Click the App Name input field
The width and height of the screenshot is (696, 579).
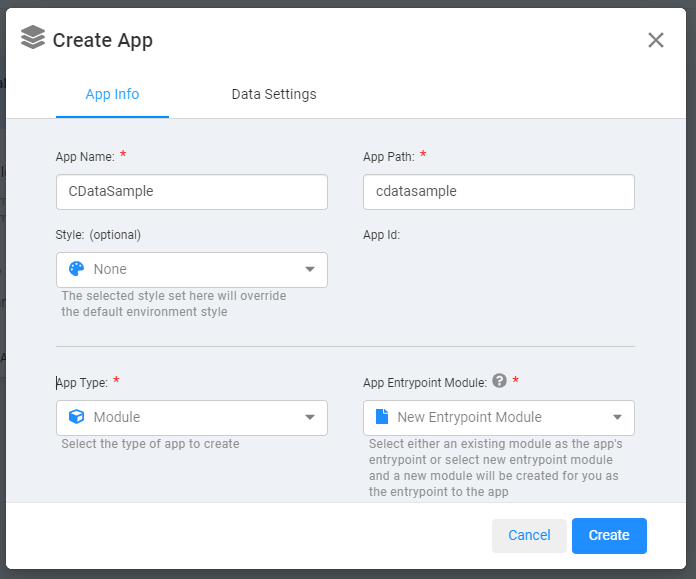tap(192, 192)
